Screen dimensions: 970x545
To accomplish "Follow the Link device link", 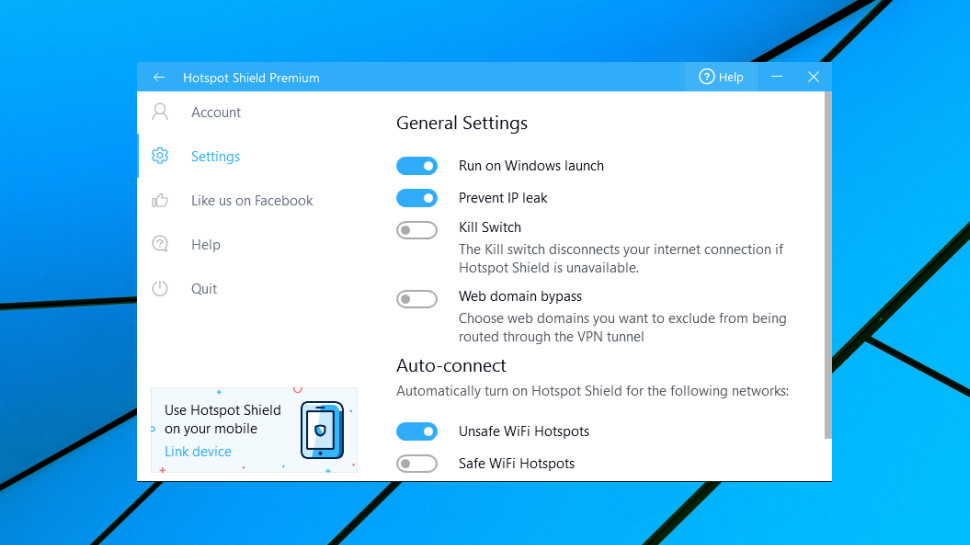I will click(x=198, y=452).
